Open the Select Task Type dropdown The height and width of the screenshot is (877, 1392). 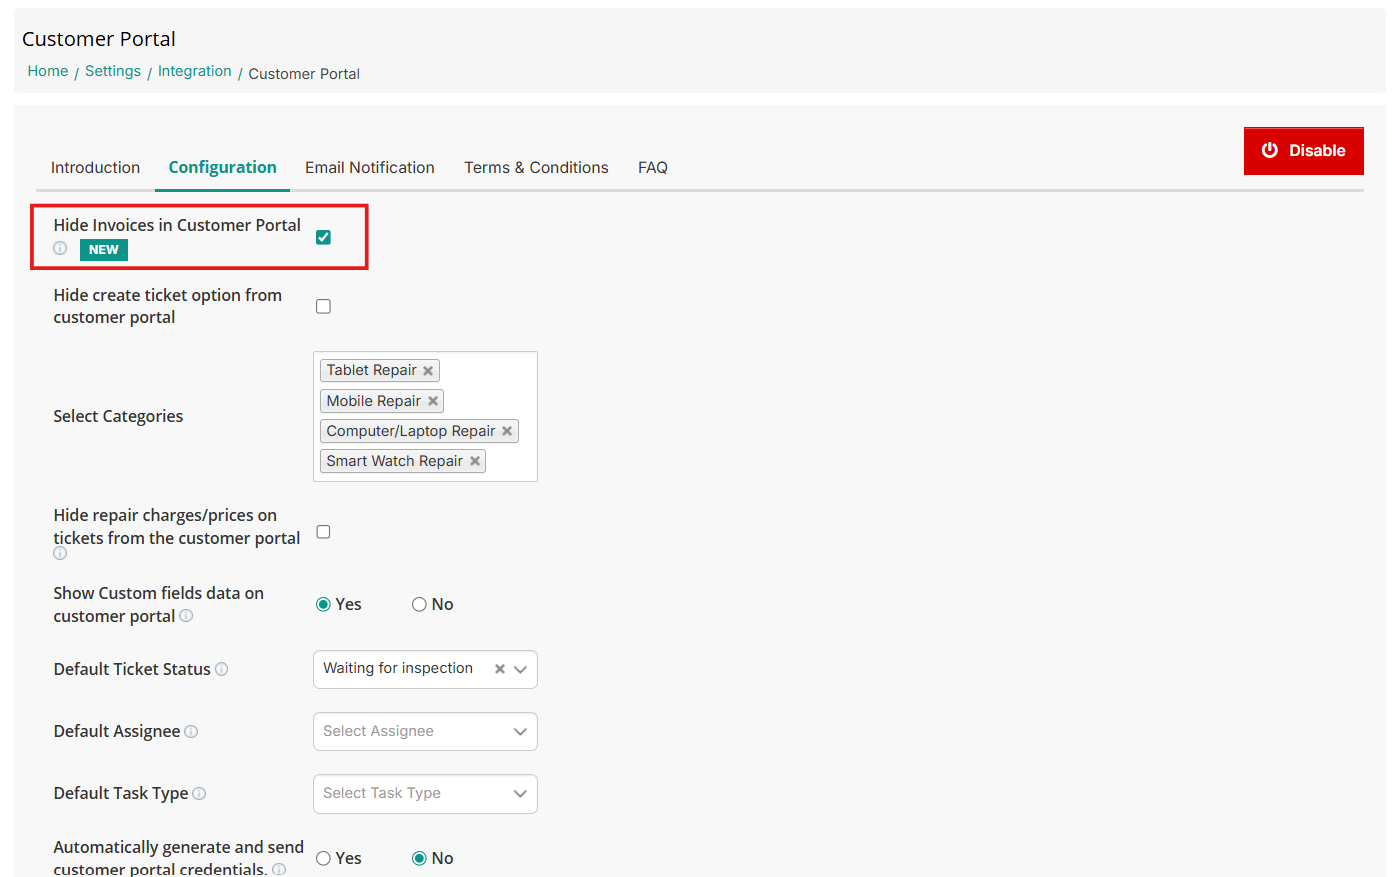pyautogui.click(x=425, y=793)
